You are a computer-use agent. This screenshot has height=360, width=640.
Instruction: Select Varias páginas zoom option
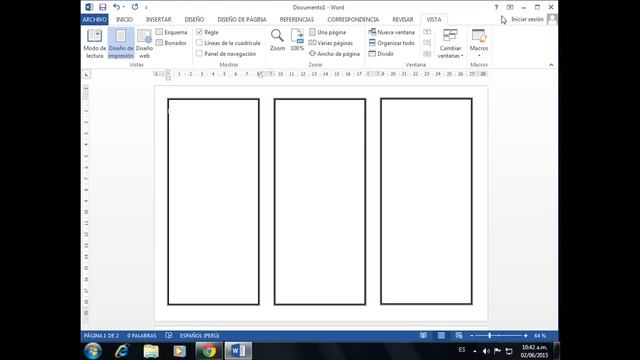[331, 43]
